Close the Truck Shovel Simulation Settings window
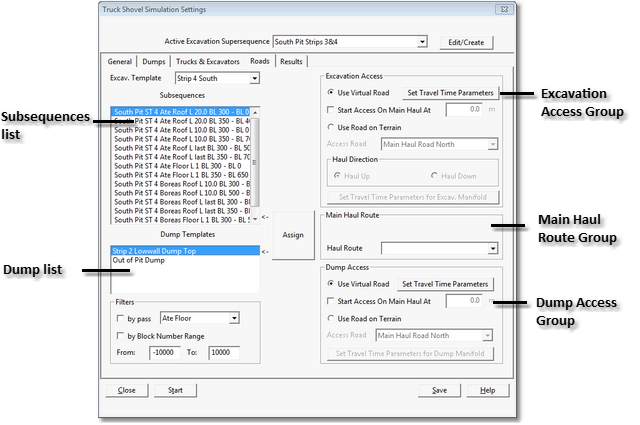The width and height of the screenshot is (640, 425). tap(504, 9)
